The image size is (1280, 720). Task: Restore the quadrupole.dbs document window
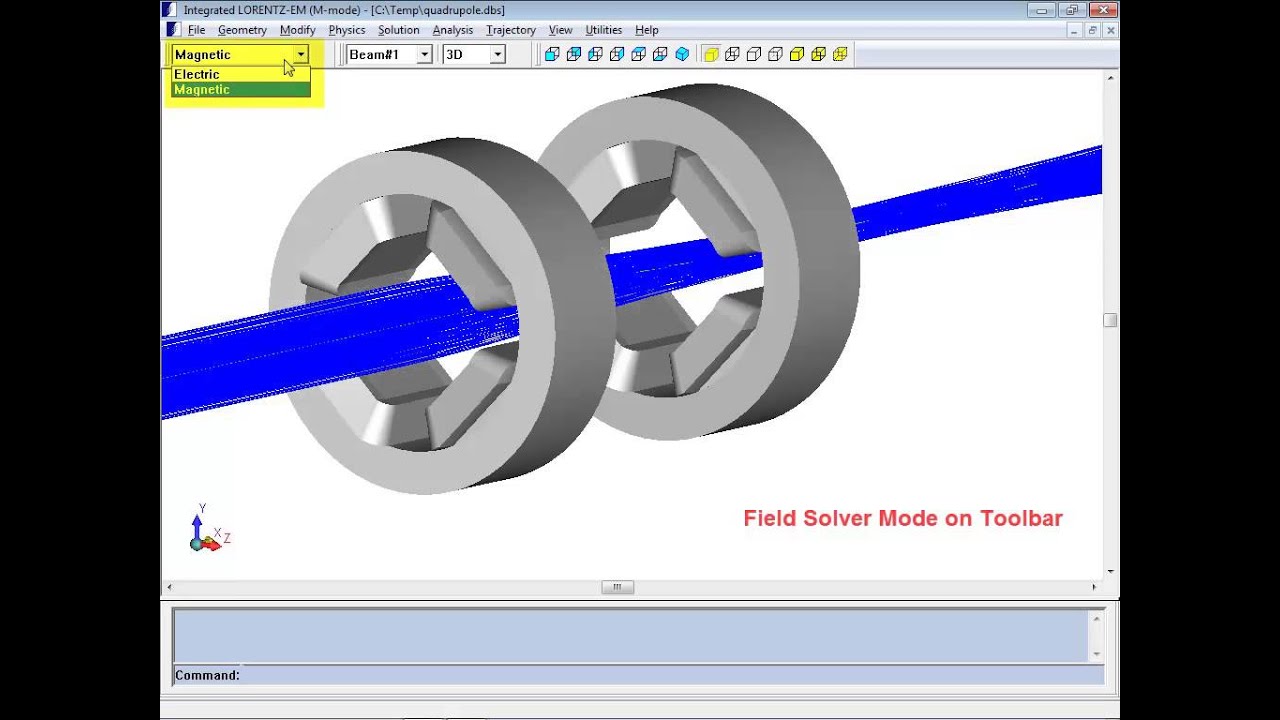(x=1093, y=31)
